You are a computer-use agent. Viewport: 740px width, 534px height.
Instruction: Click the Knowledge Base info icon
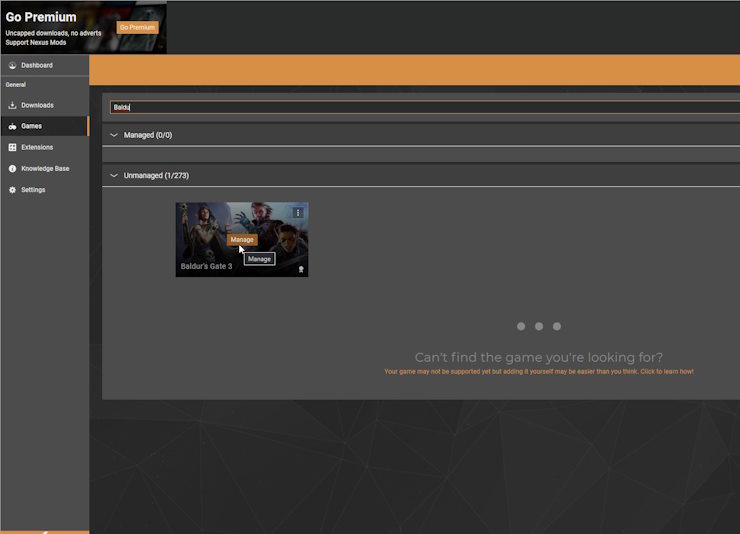pyautogui.click(x=12, y=169)
